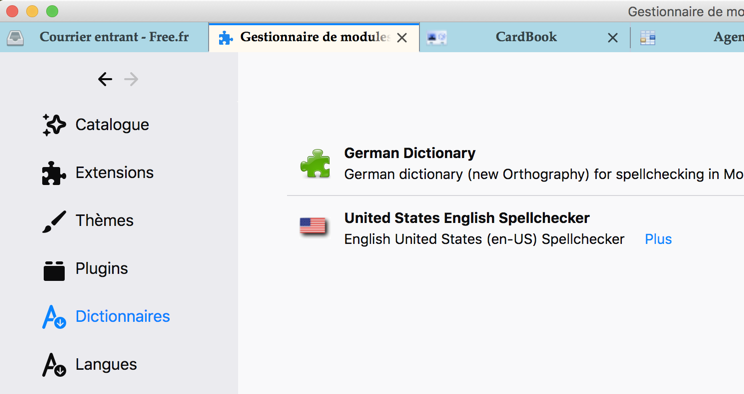744x394 pixels.
Task: Click the English United States (en-US) description
Action: click(484, 239)
